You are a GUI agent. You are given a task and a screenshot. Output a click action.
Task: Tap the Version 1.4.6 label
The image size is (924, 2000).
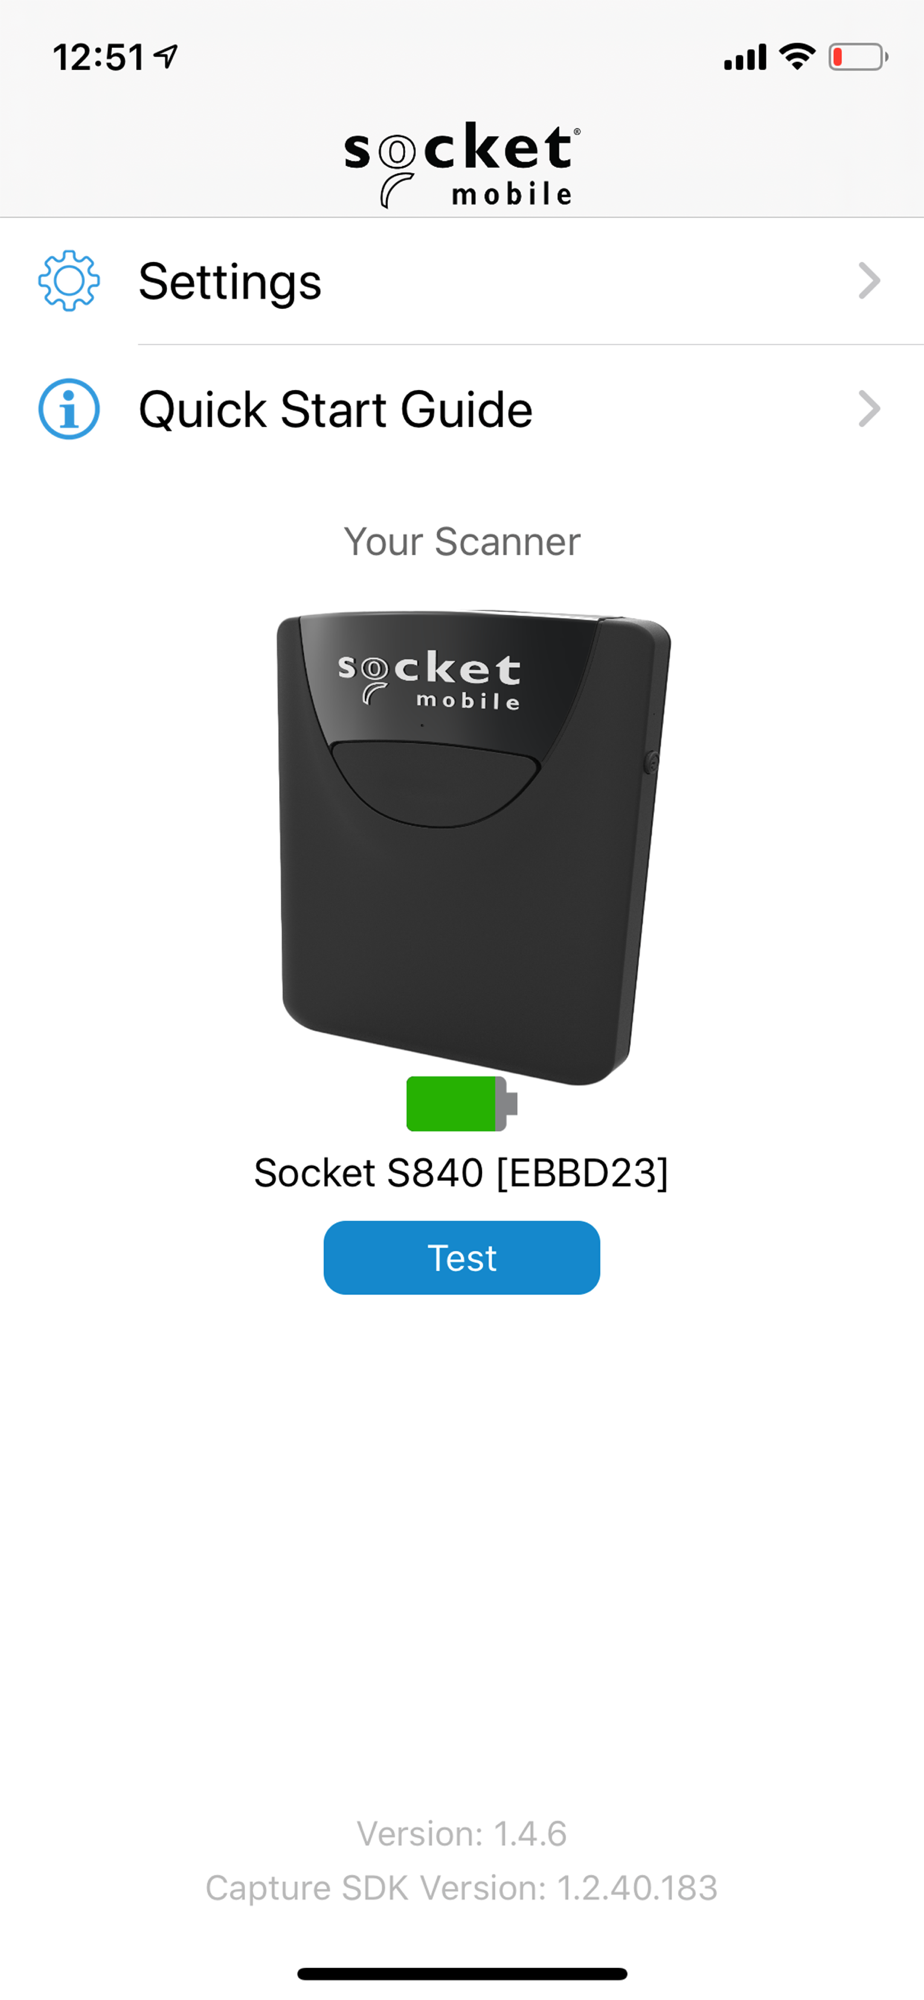462,1834
